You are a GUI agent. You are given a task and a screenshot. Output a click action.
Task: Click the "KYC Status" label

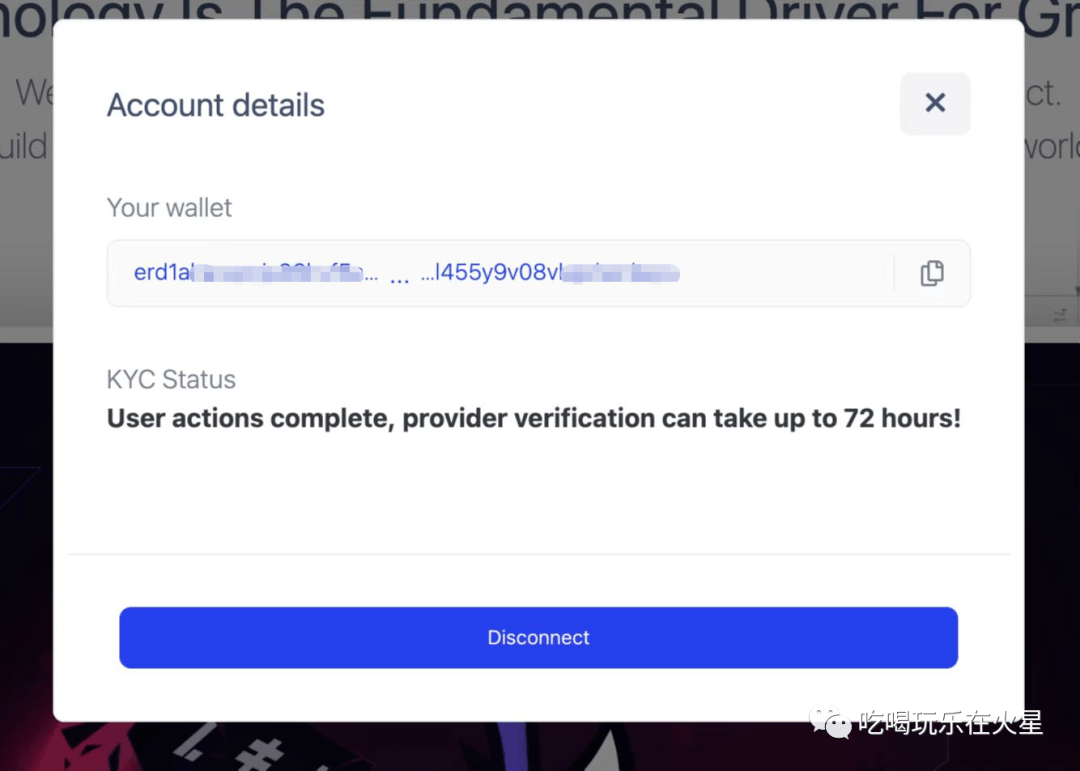[171, 380]
